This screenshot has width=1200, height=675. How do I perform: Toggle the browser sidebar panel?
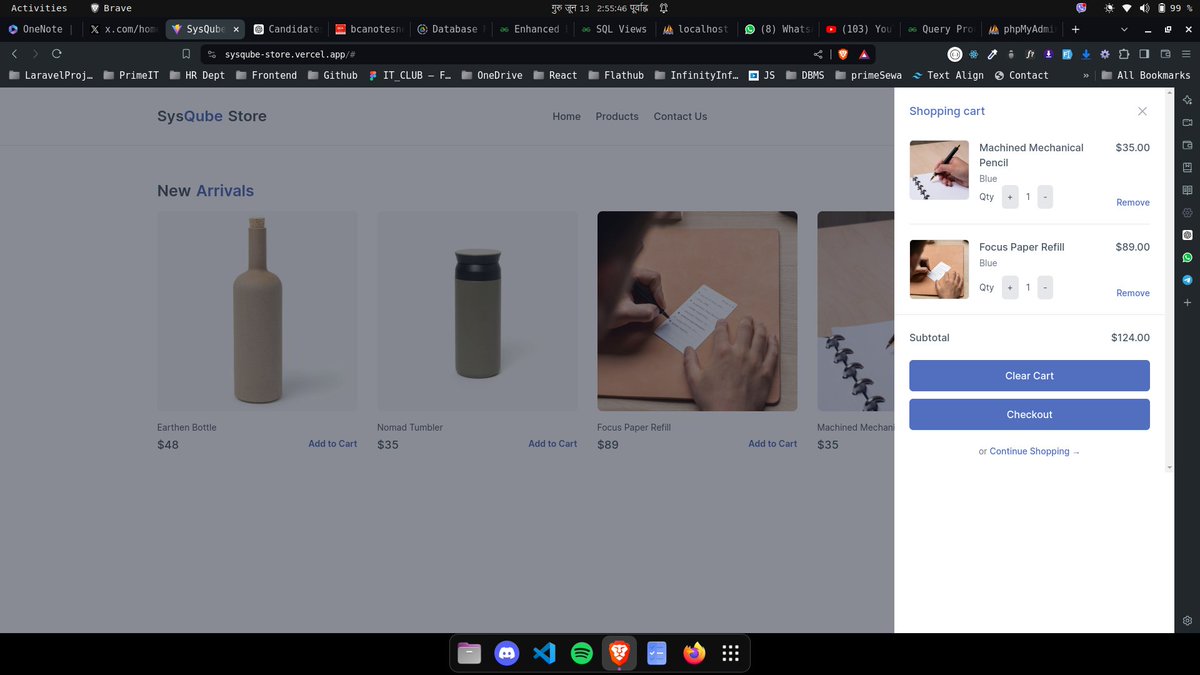(x=1144, y=54)
